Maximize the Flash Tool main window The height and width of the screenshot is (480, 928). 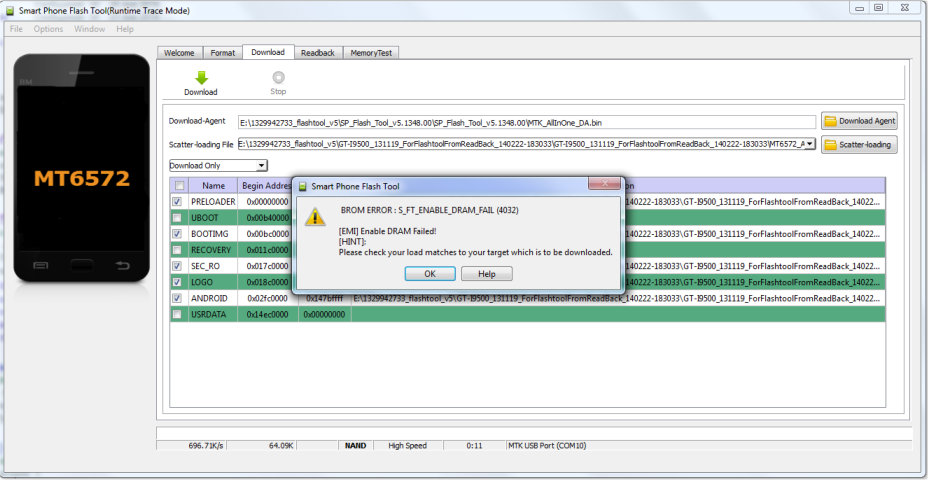tap(878, 7)
